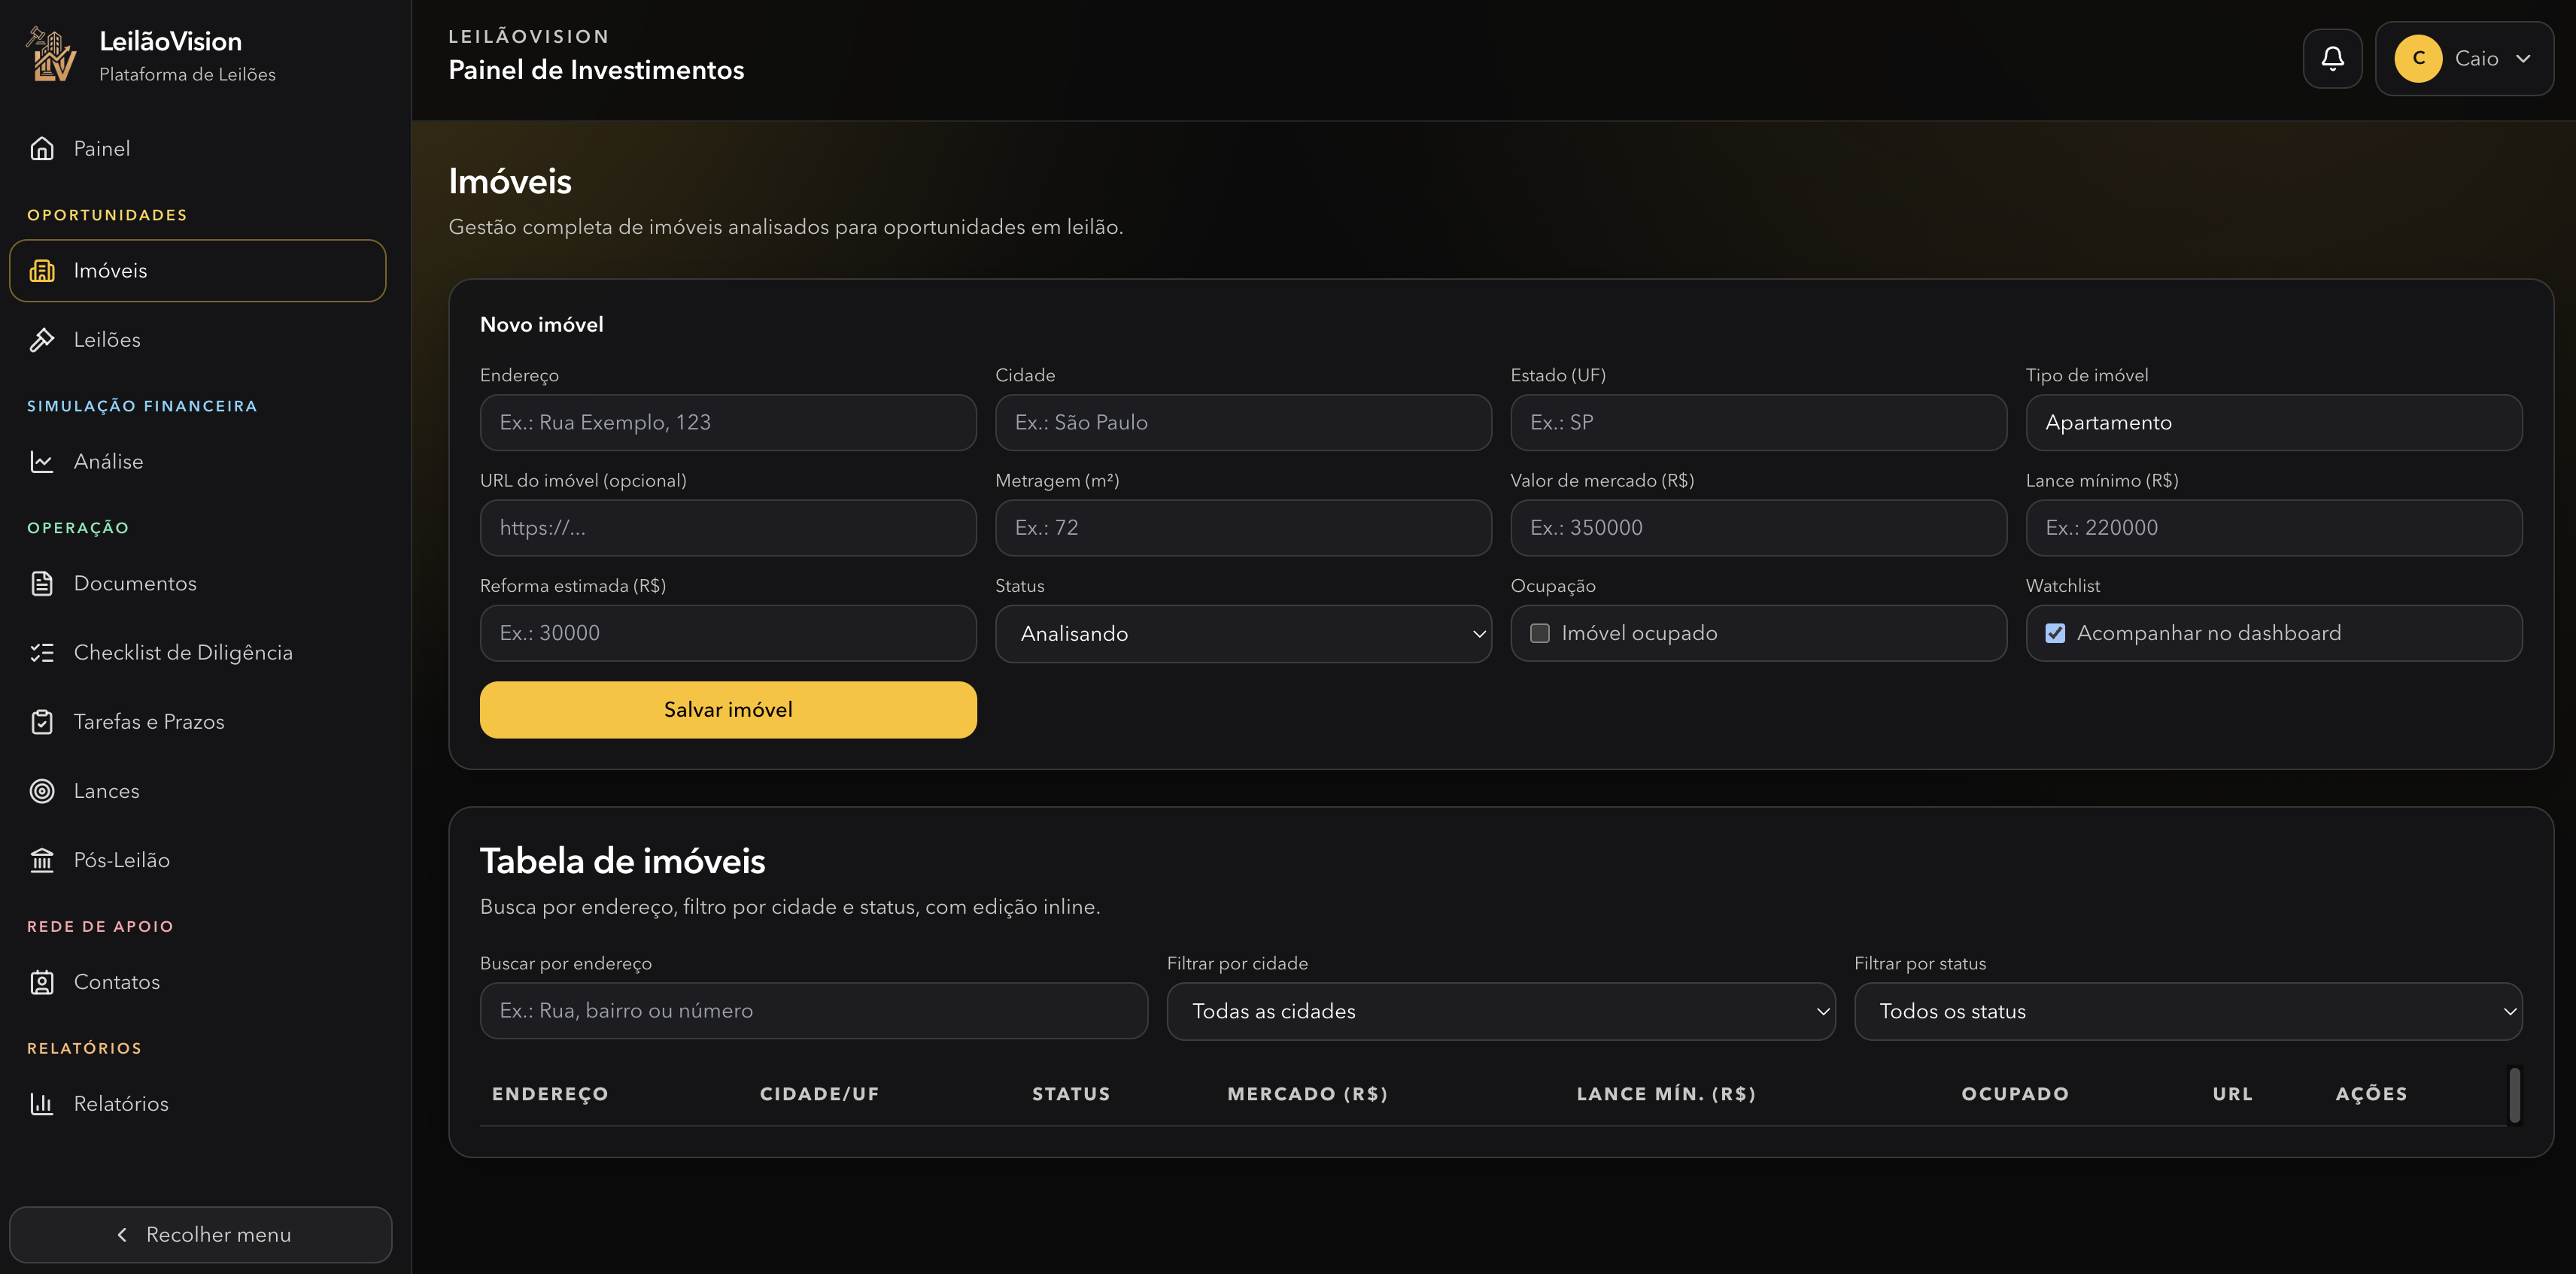The height and width of the screenshot is (1274, 2576).
Task: Check the Imóvel ocupado checkbox
Action: [1540, 633]
